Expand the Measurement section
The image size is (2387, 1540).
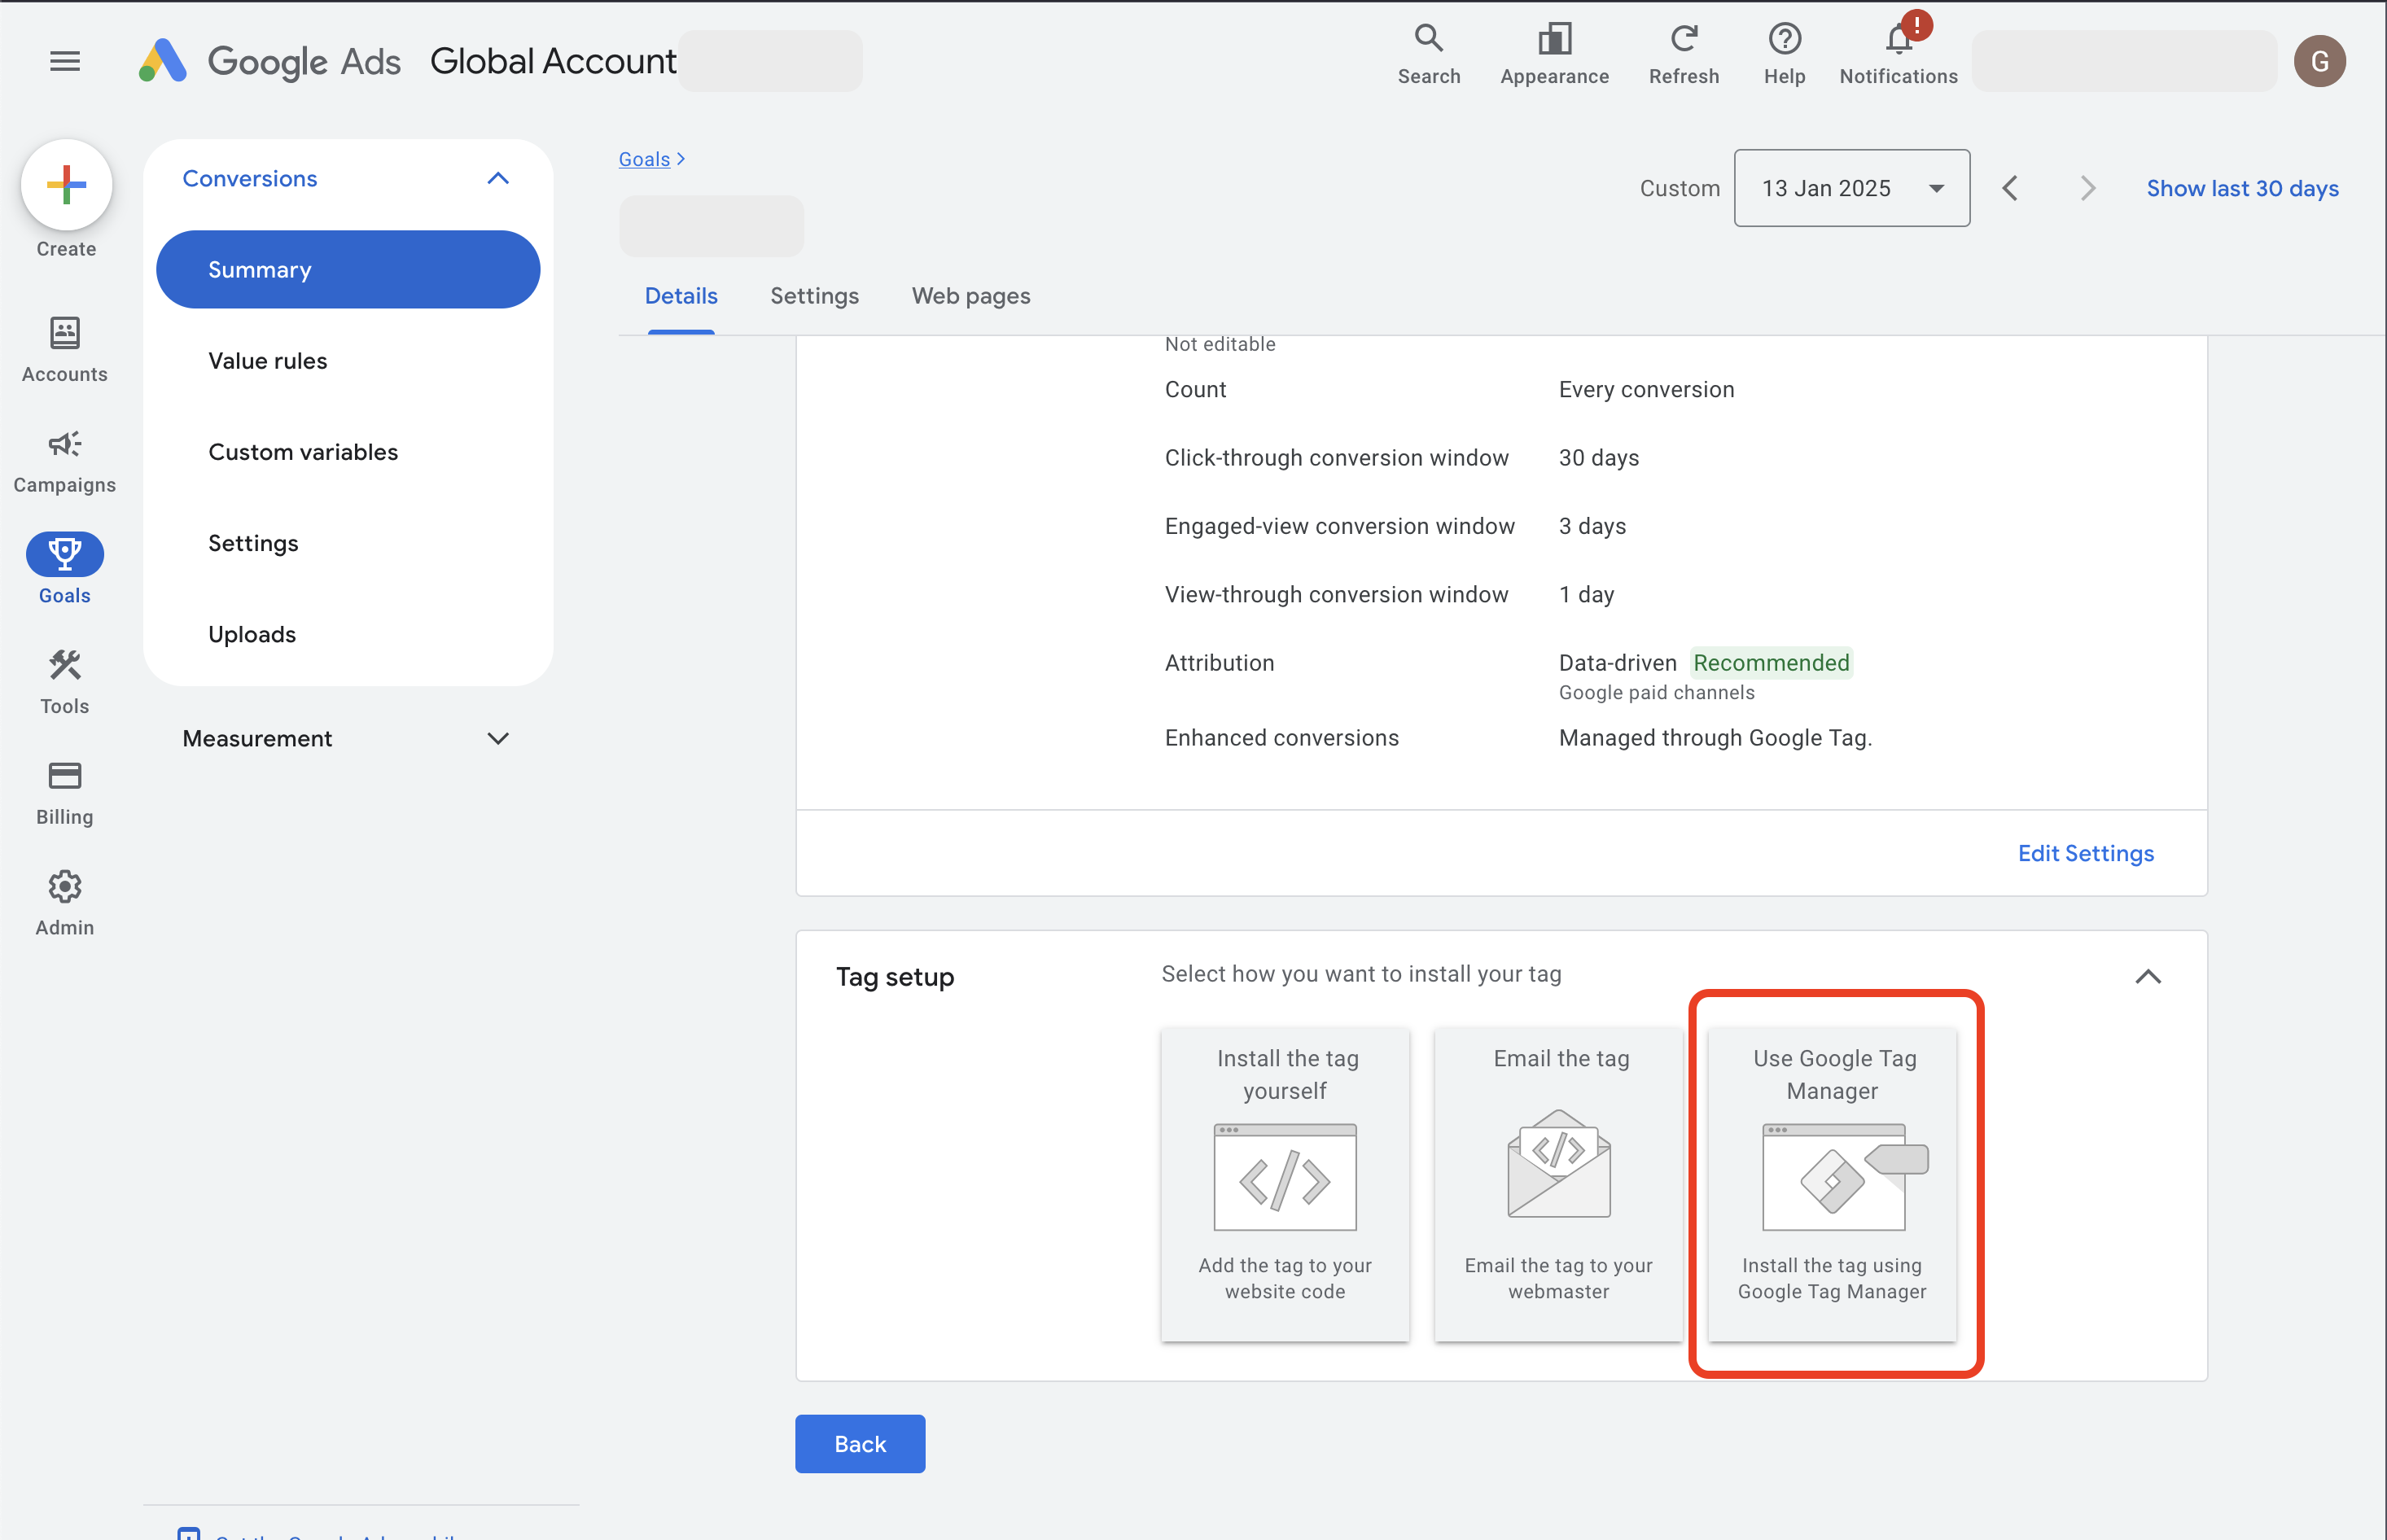tap(498, 738)
